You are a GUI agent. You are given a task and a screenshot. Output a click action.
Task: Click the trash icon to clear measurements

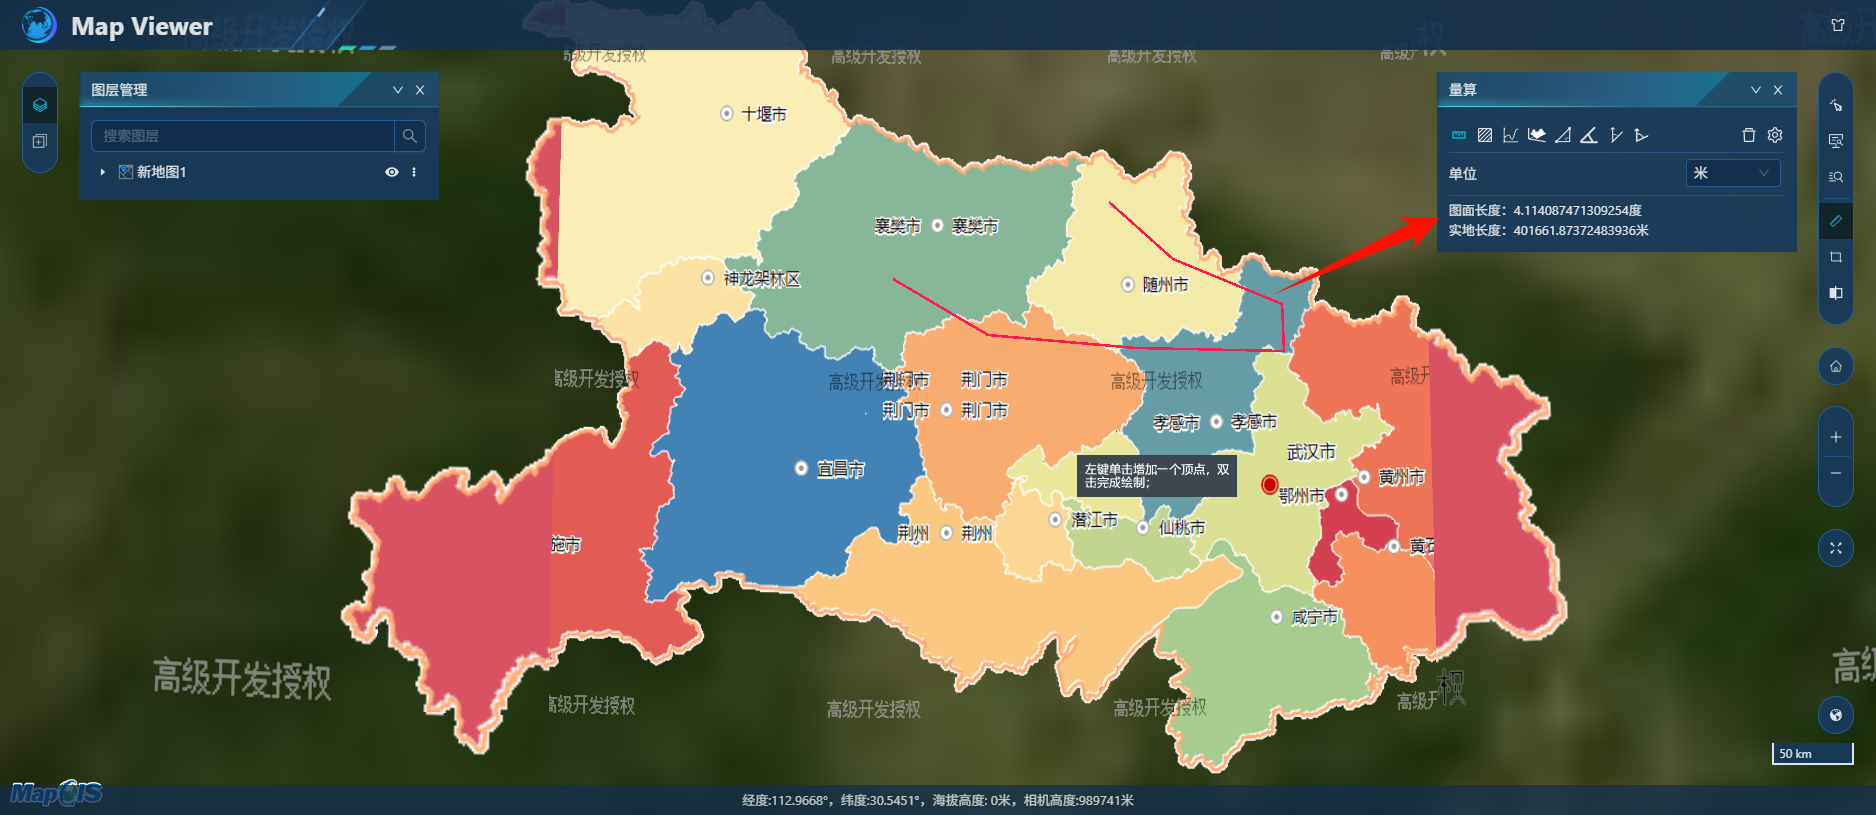point(1748,135)
